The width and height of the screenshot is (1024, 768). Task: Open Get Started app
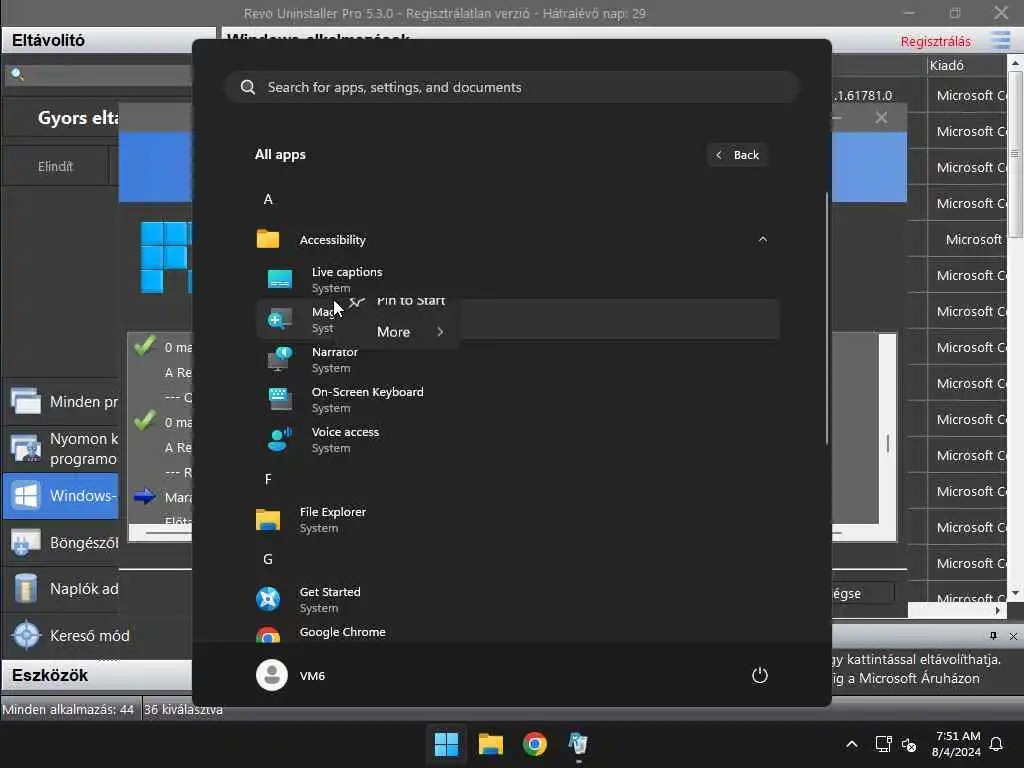[x=517, y=600]
